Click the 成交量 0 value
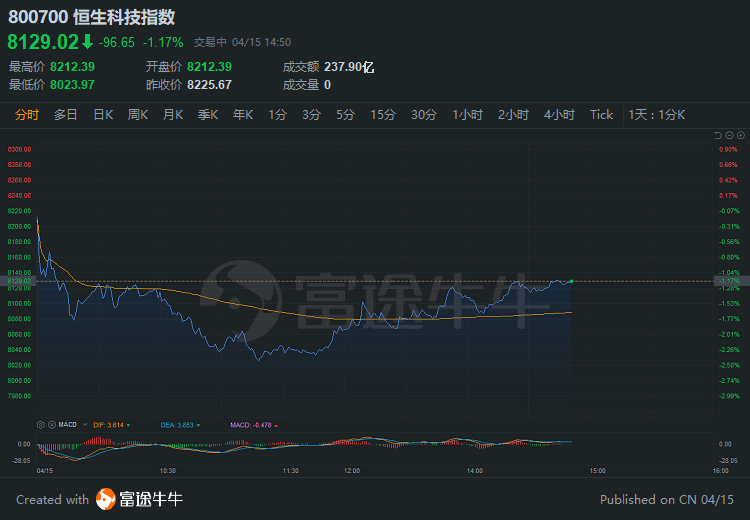This screenshot has height=520, width=750. [x=328, y=85]
